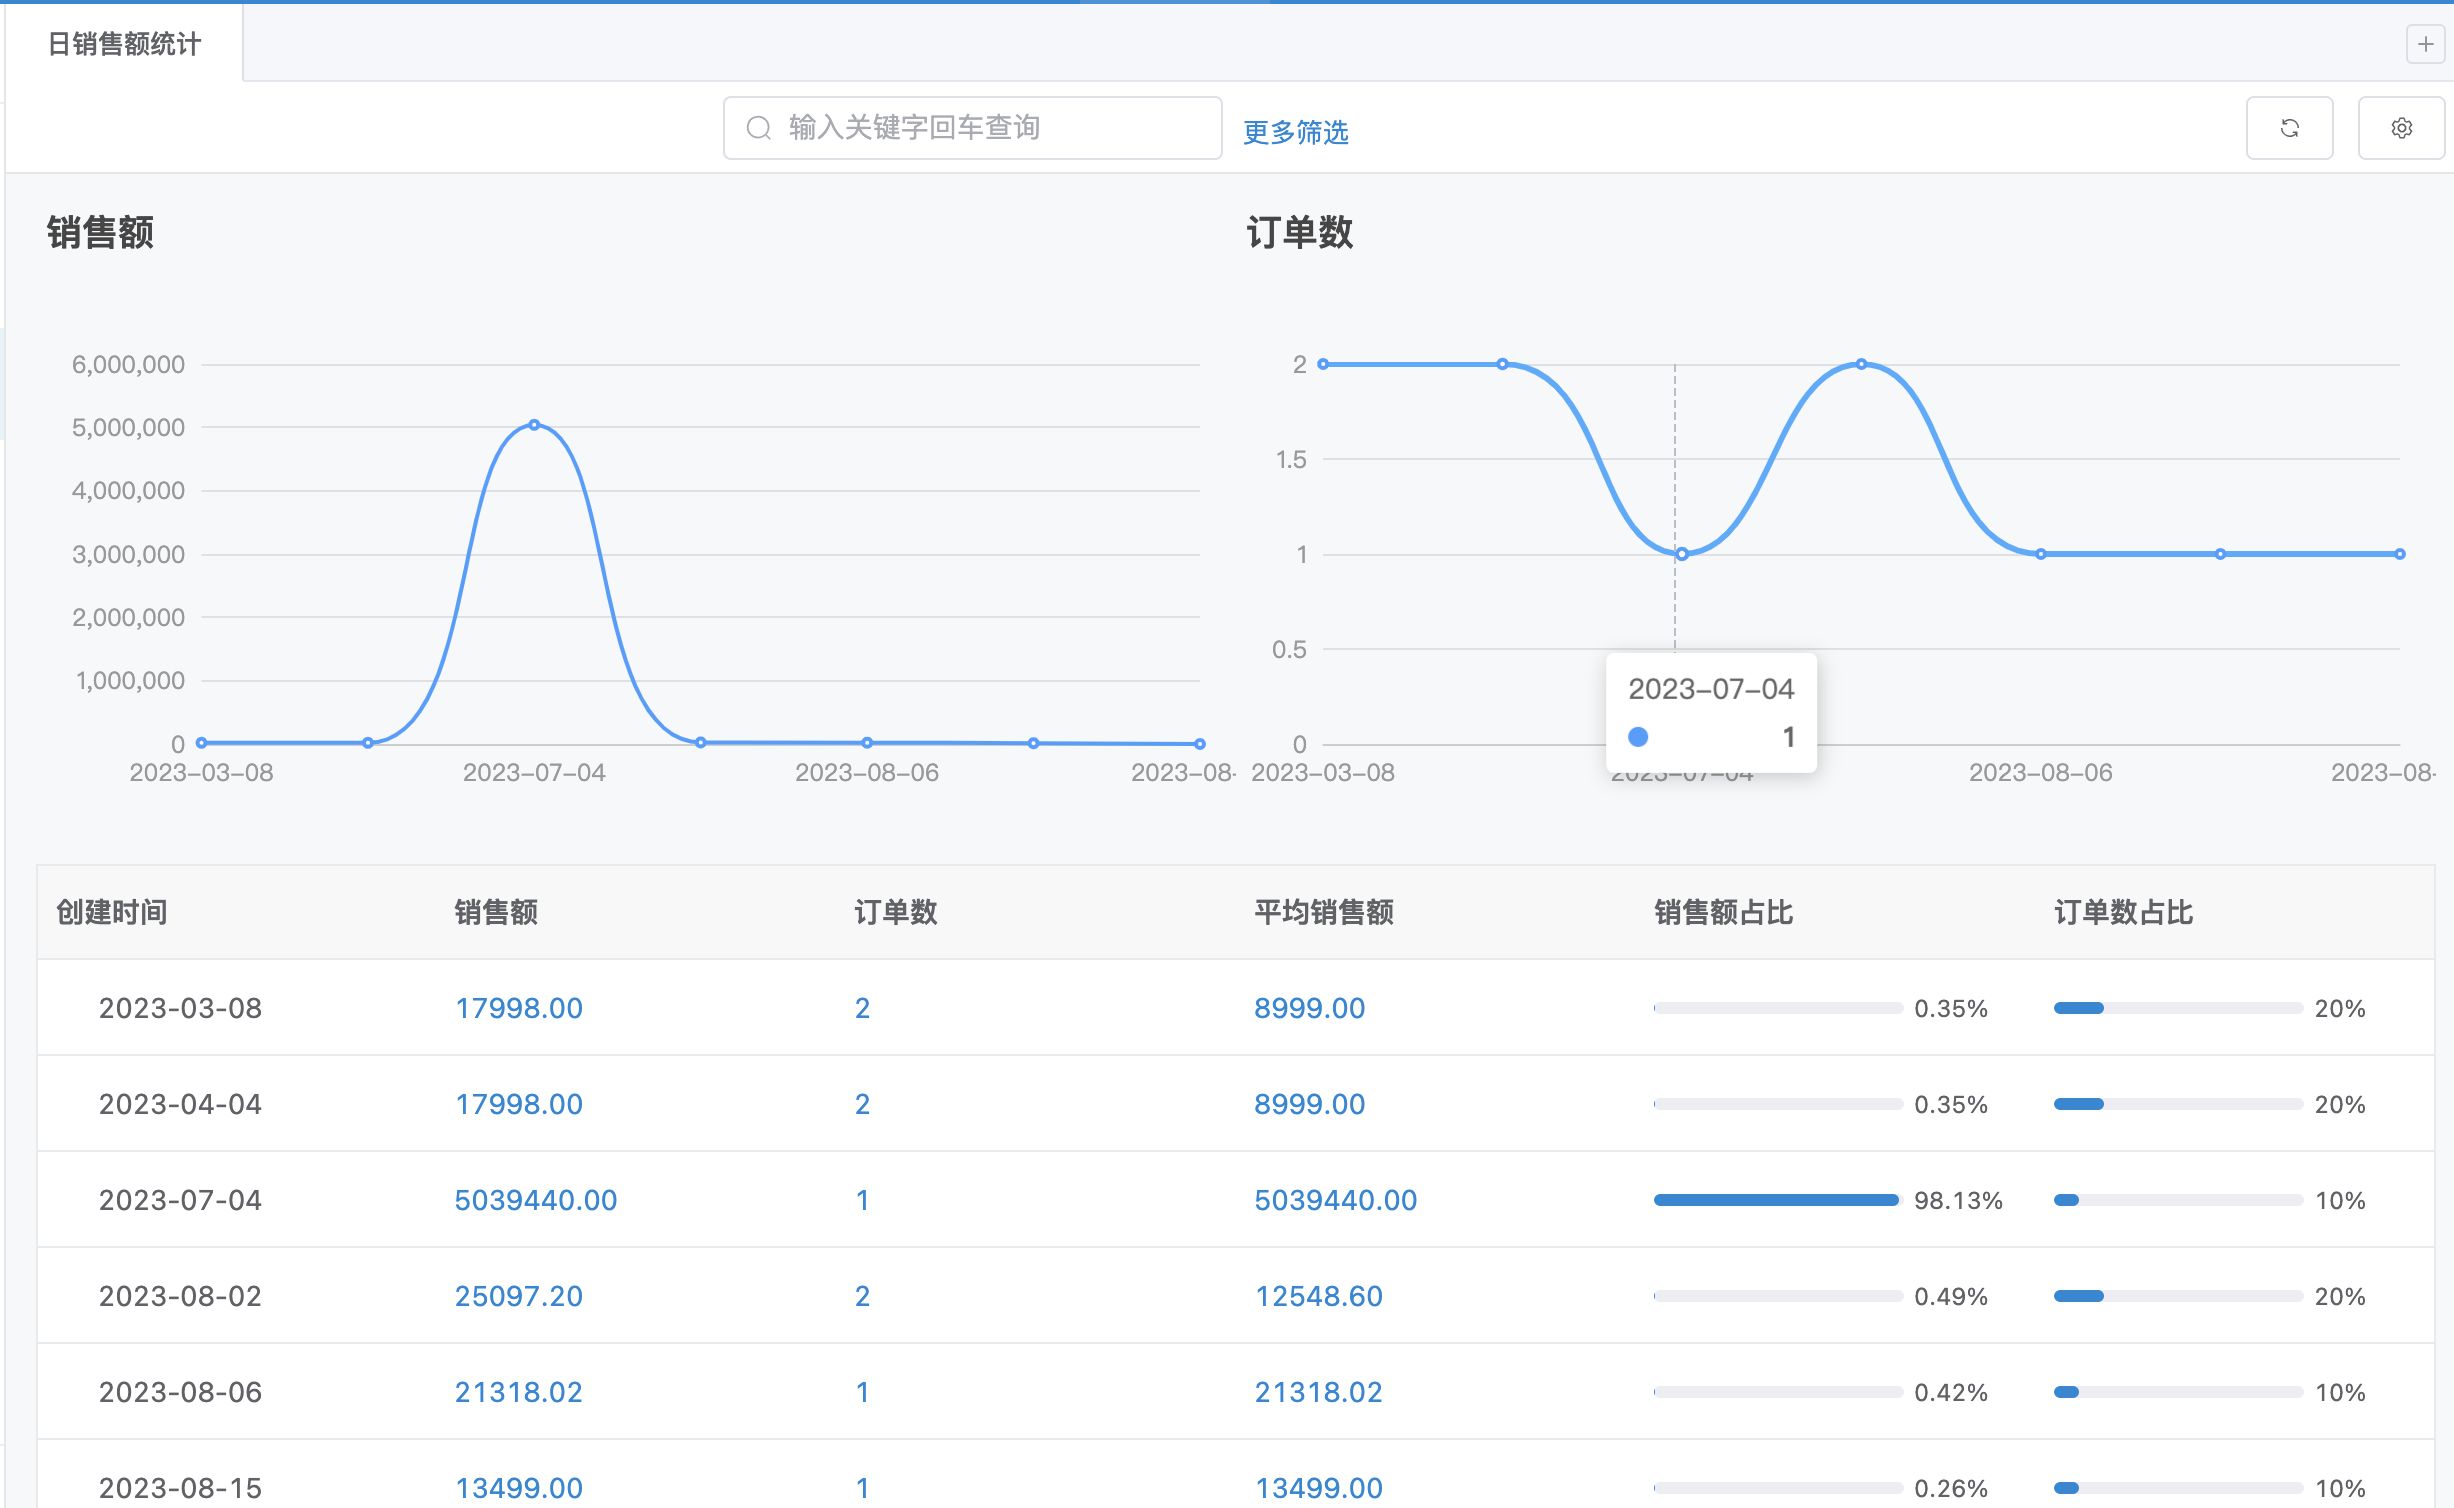
Task: Open the 更多筛选 filter link
Action: point(1295,132)
